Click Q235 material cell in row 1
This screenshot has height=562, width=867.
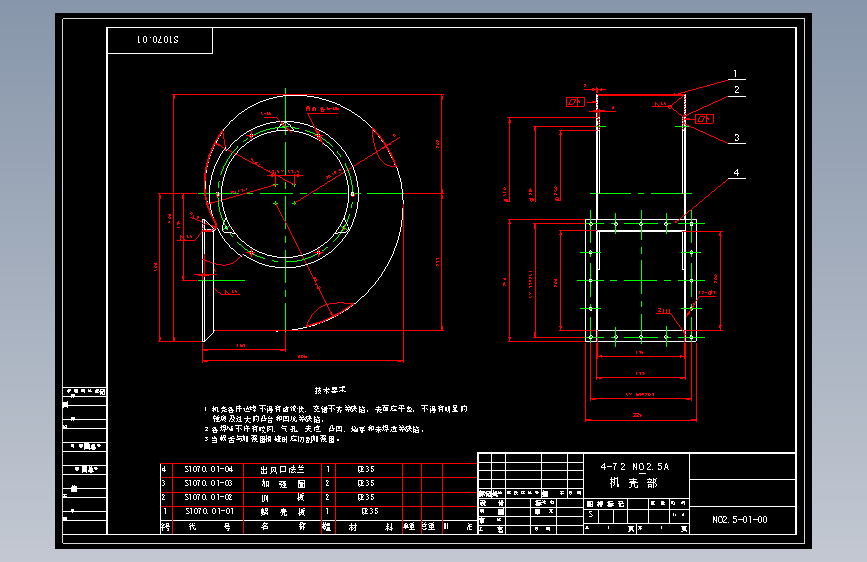click(x=369, y=511)
